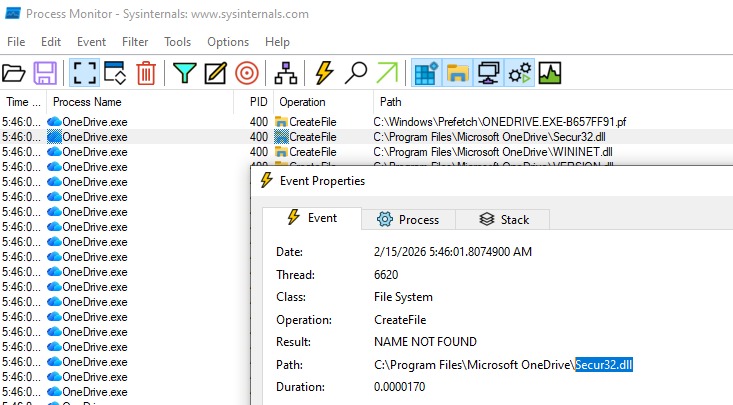The width and height of the screenshot is (733, 405).
Task: Toggle the Autoscroll button
Action: point(114,72)
